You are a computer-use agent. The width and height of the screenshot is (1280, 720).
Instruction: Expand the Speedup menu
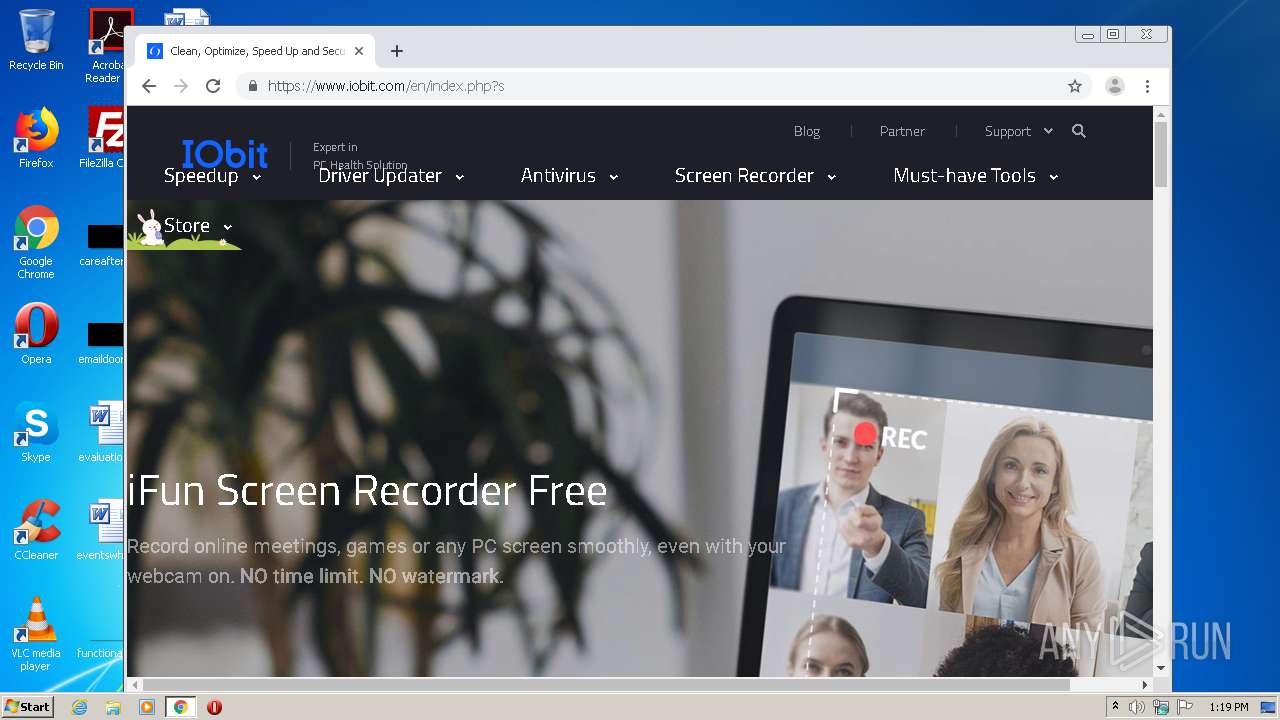click(x=212, y=176)
